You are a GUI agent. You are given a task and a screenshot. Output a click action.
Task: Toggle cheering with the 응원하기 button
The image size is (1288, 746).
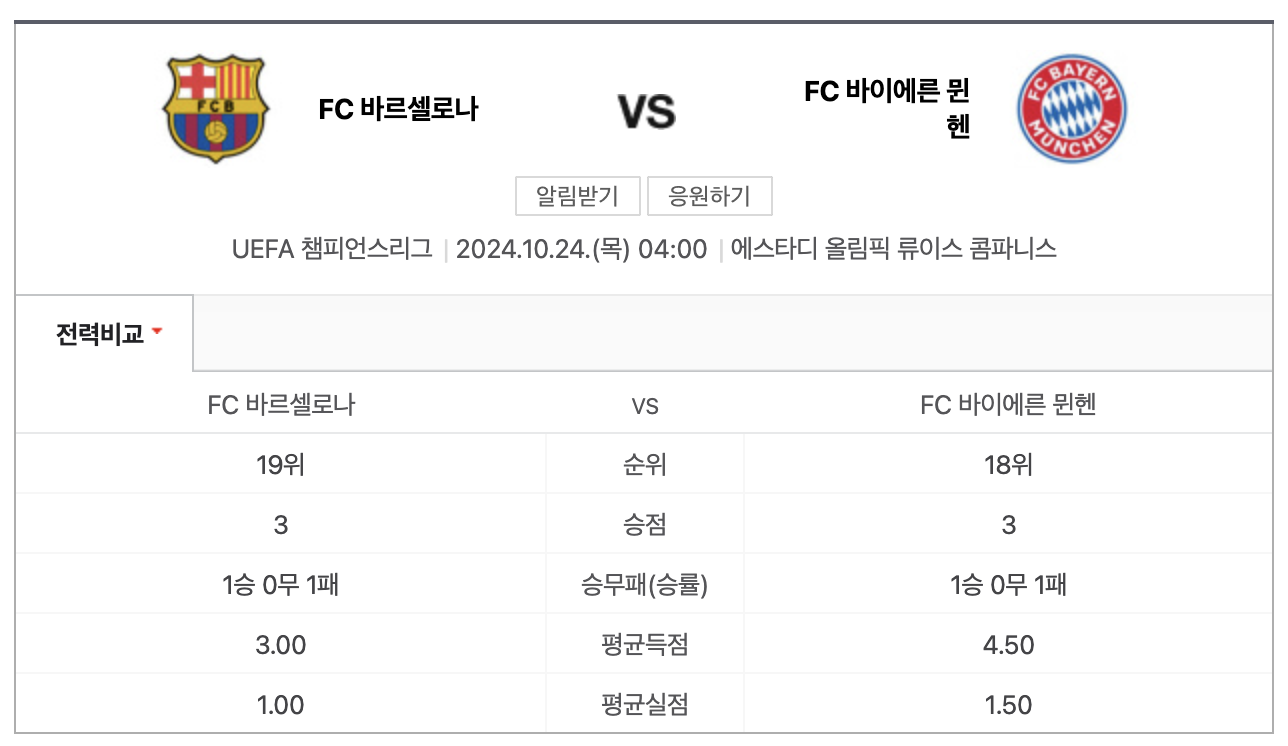coord(710,196)
